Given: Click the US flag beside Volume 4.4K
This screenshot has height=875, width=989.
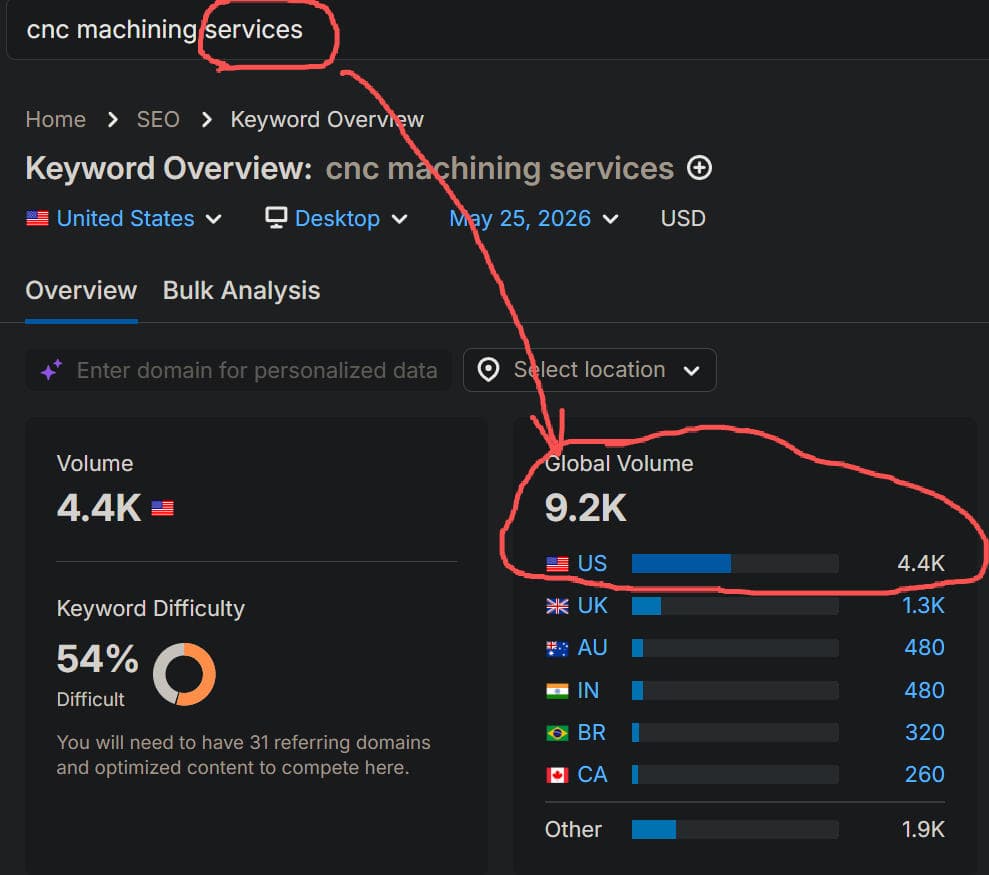Looking at the screenshot, I should [x=163, y=508].
